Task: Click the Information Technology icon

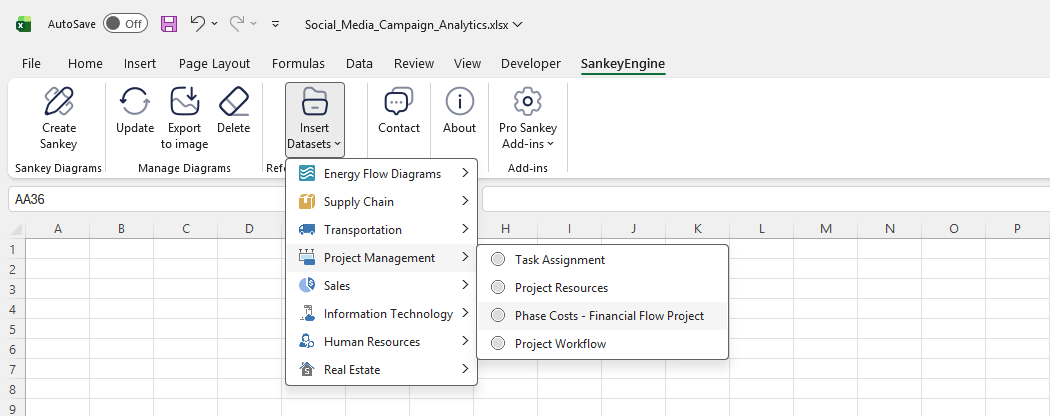Action: (307, 314)
